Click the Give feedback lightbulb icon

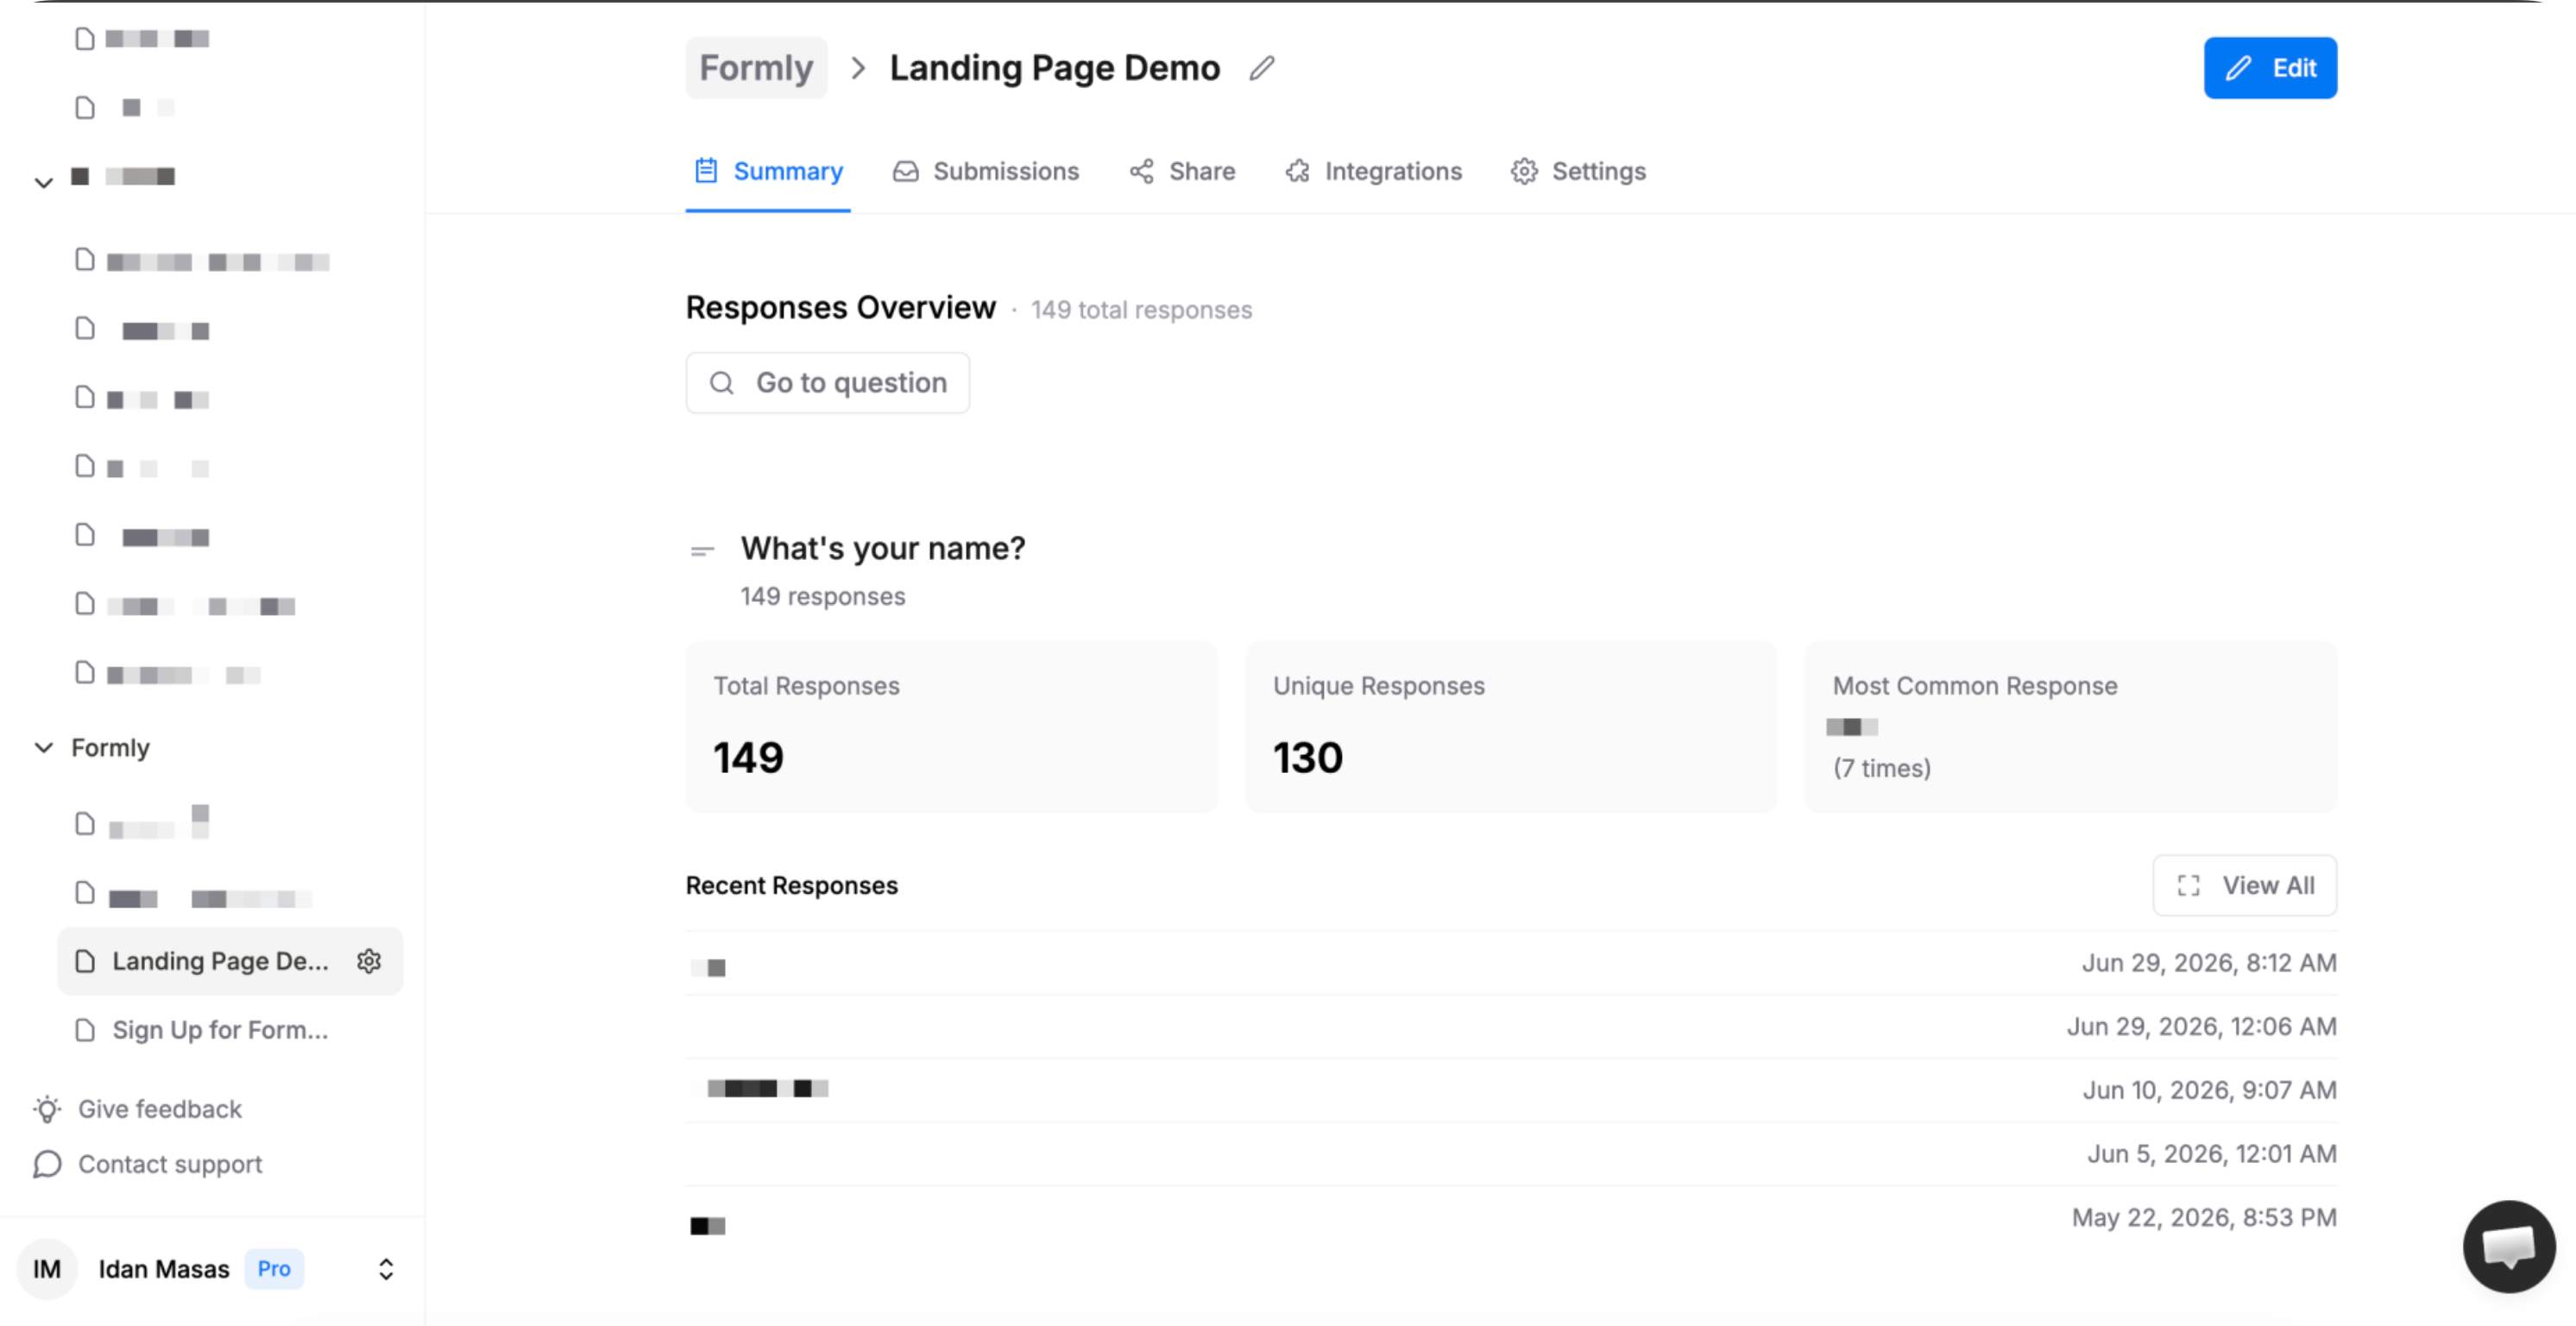tap(47, 1109)
